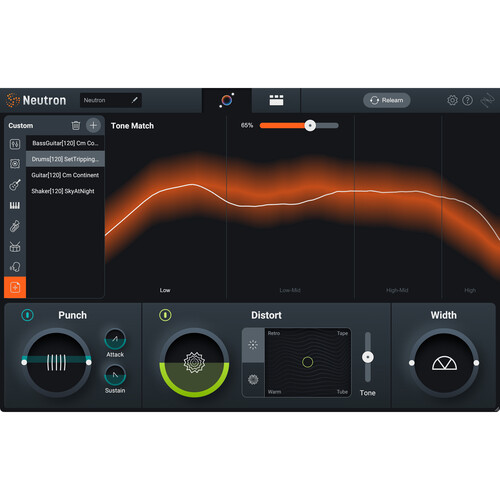500x500 pixels.
Task: Select the vocal head profile icon
Action: 15,267
